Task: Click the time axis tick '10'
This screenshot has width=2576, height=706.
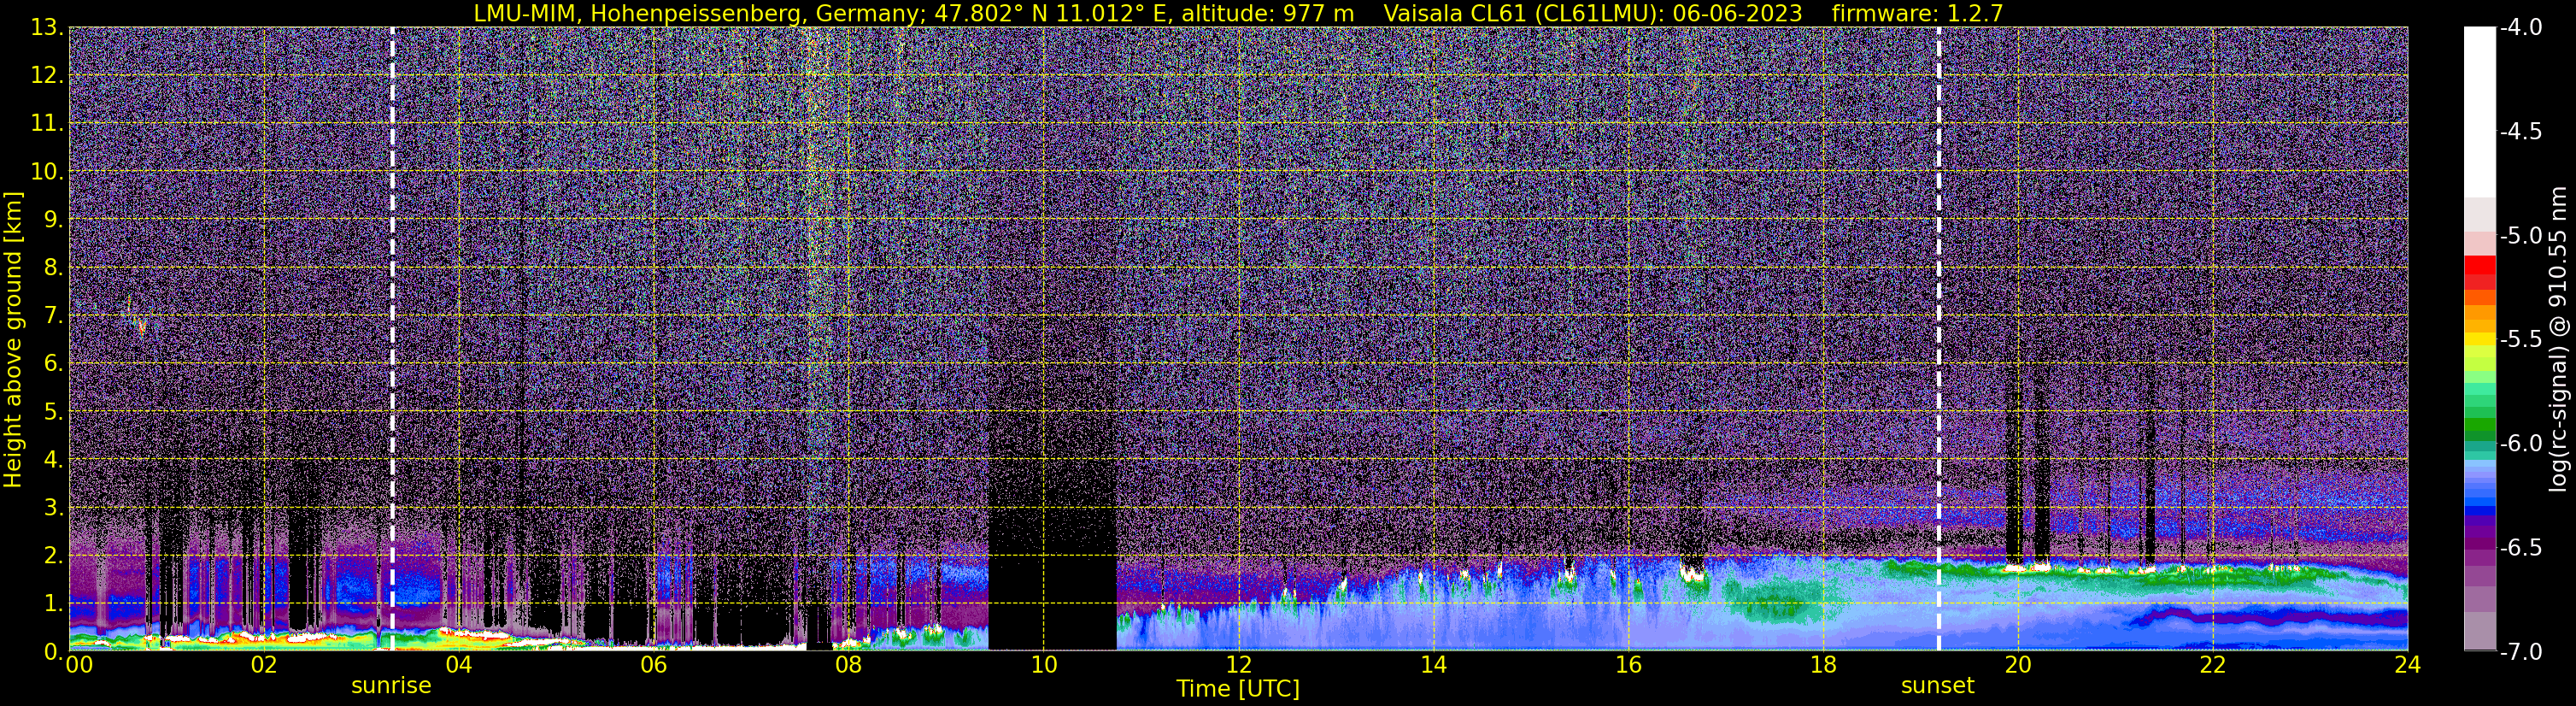Action: pyautogui.click(x=1043, y=665)
